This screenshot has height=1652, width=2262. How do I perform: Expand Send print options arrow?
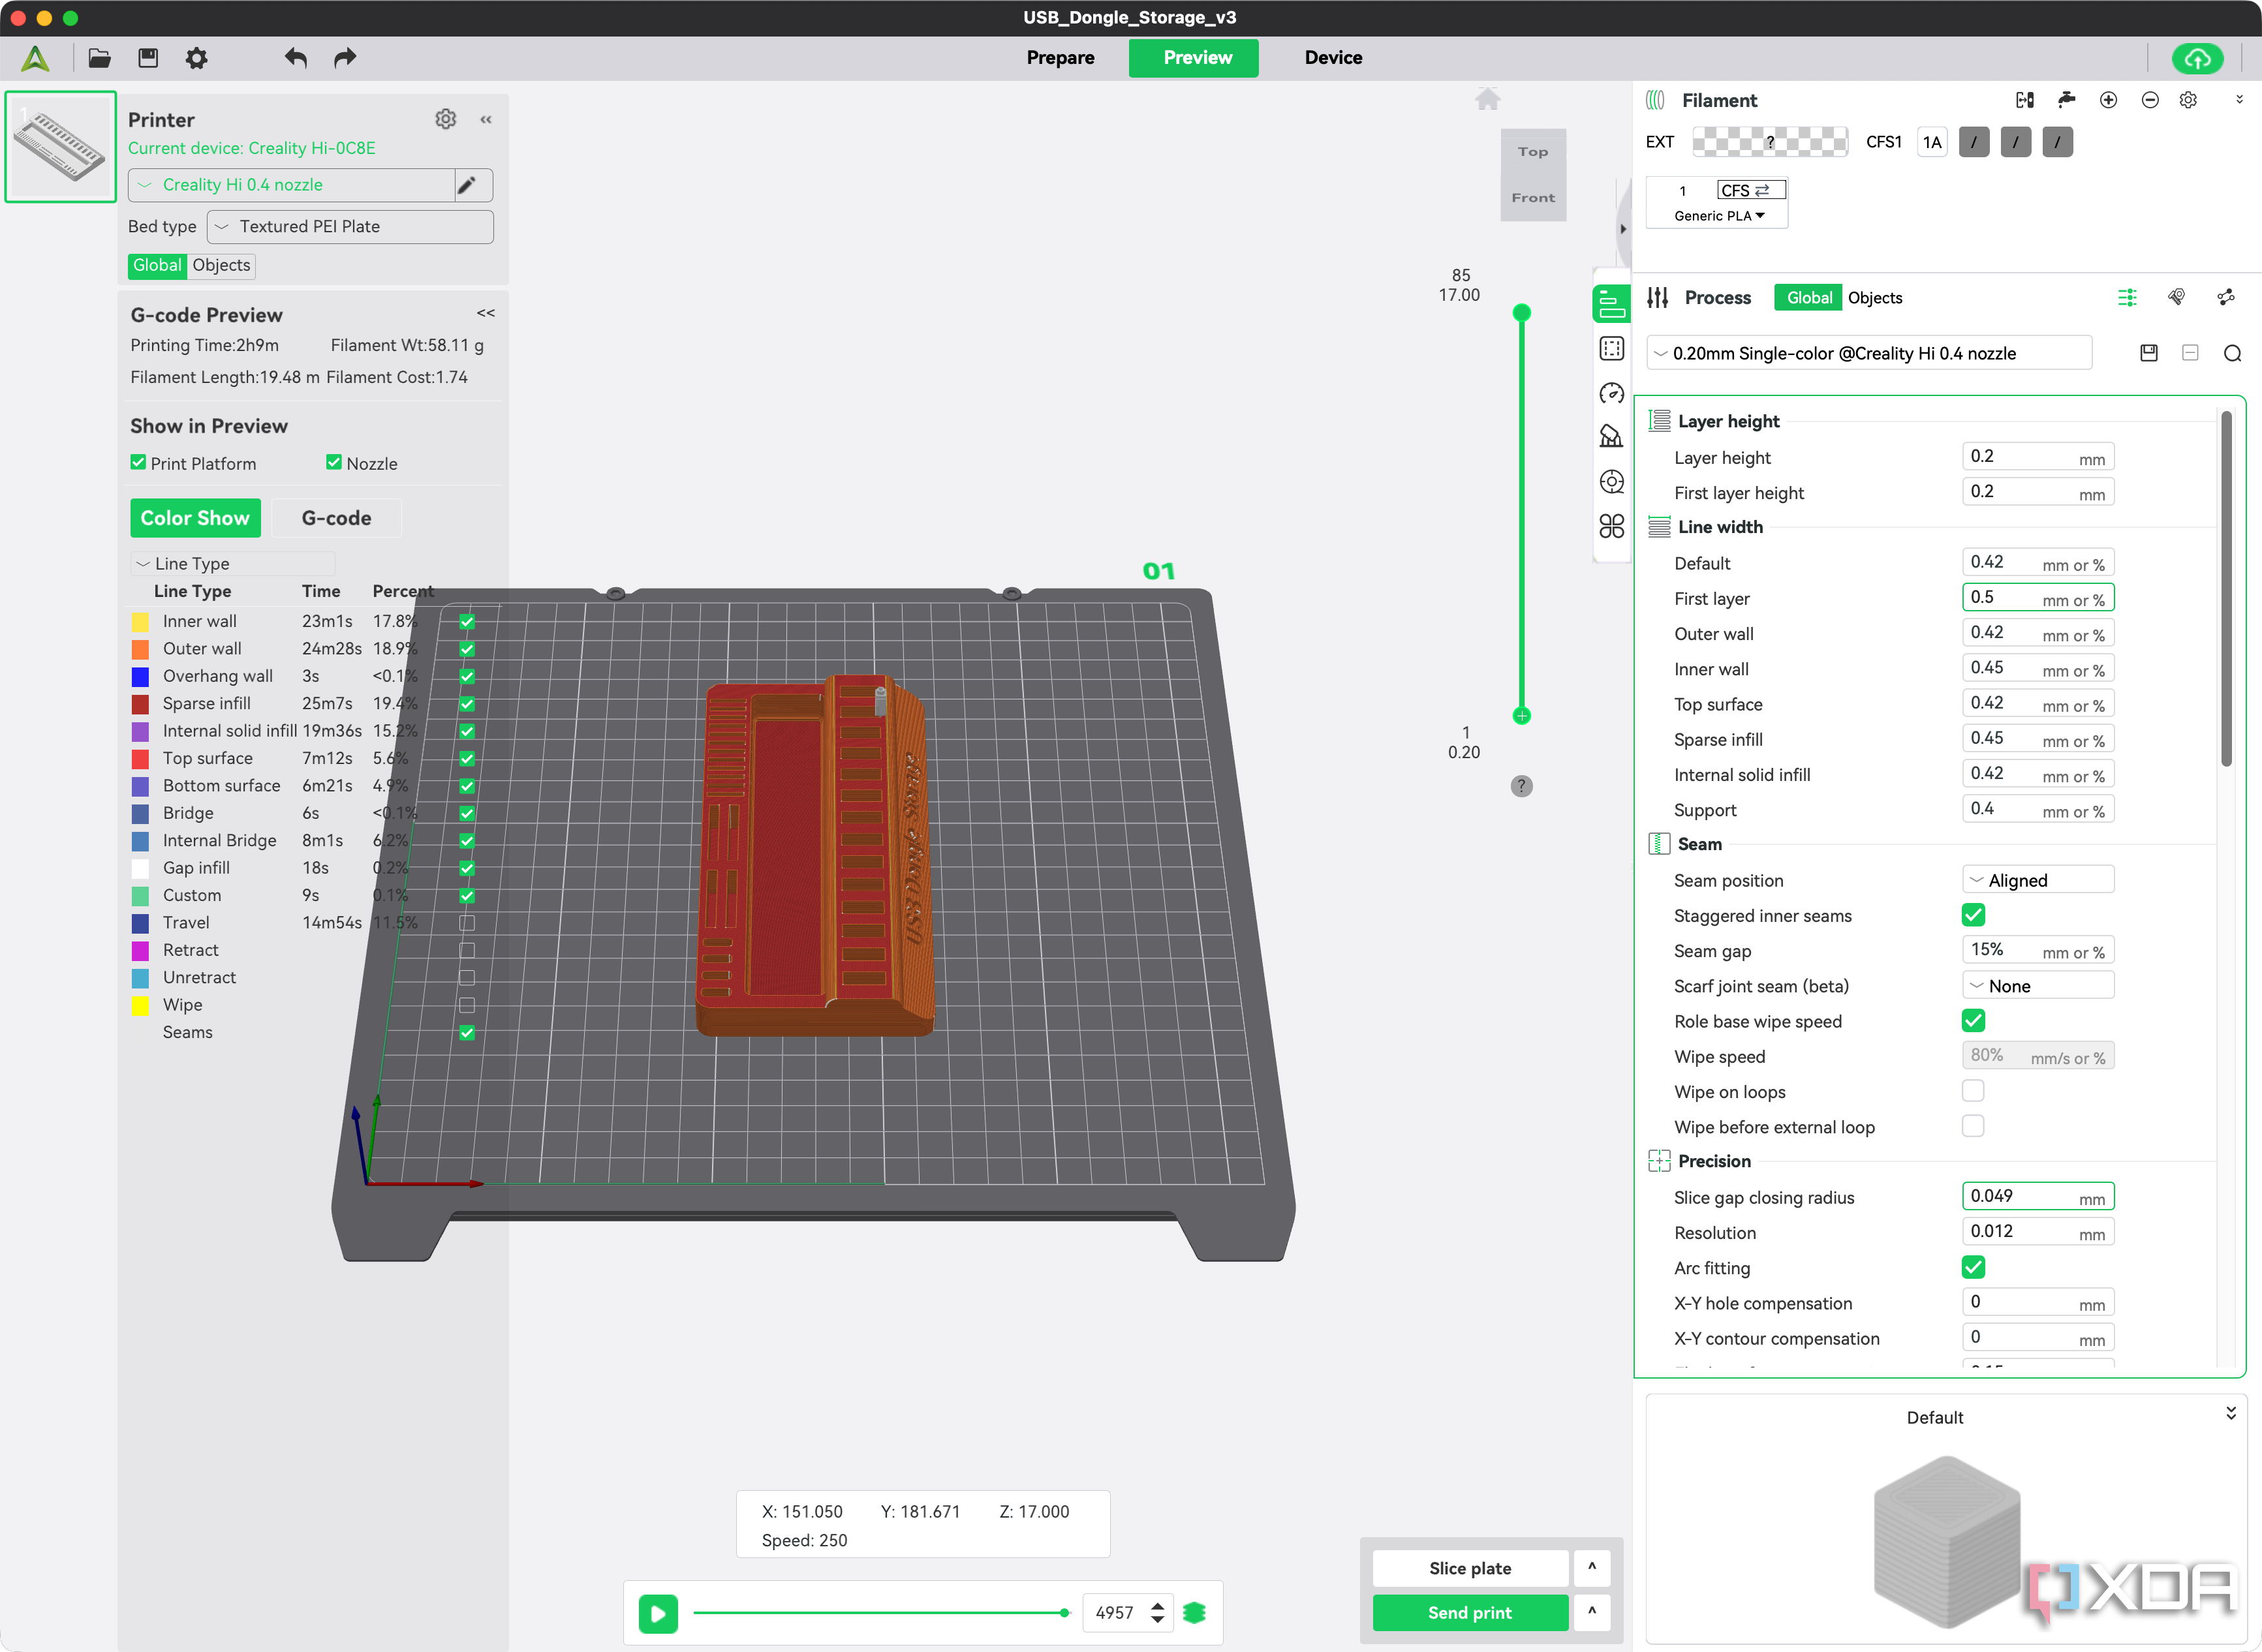point(1592,1612)
